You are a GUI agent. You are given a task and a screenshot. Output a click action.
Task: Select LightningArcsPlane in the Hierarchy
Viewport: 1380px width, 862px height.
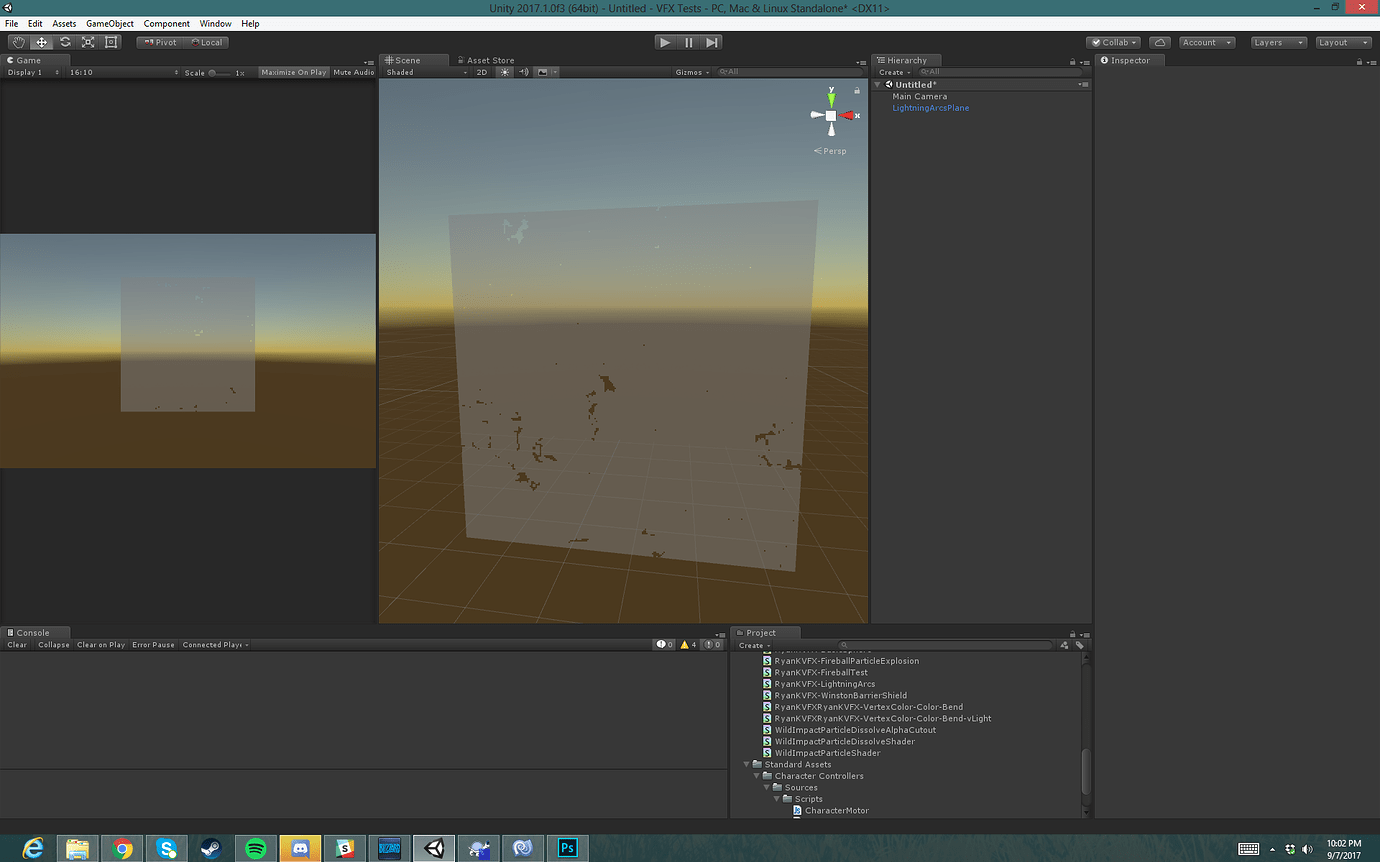click(929, 107)
